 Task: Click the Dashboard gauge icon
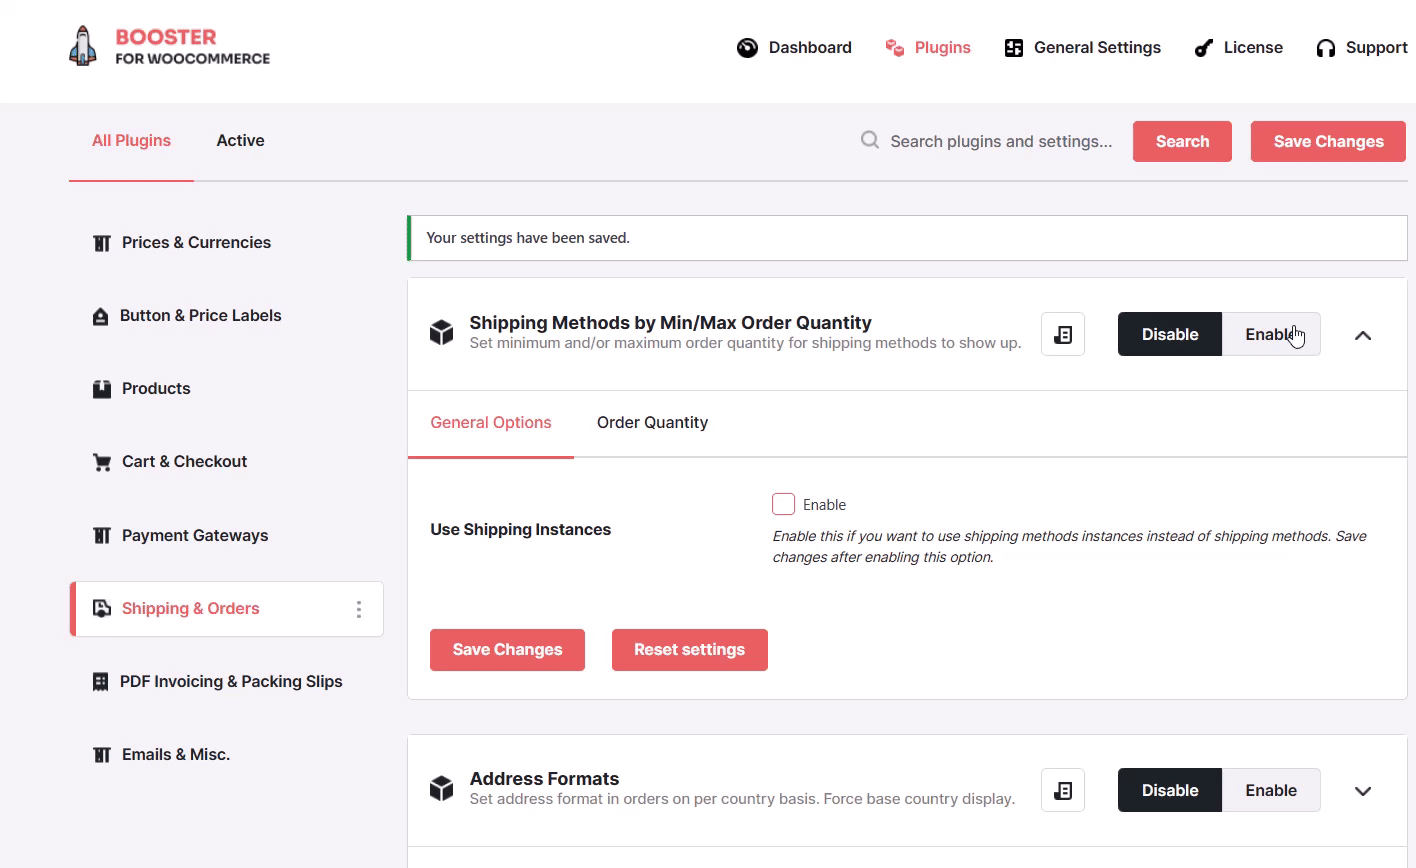[747, 48]
